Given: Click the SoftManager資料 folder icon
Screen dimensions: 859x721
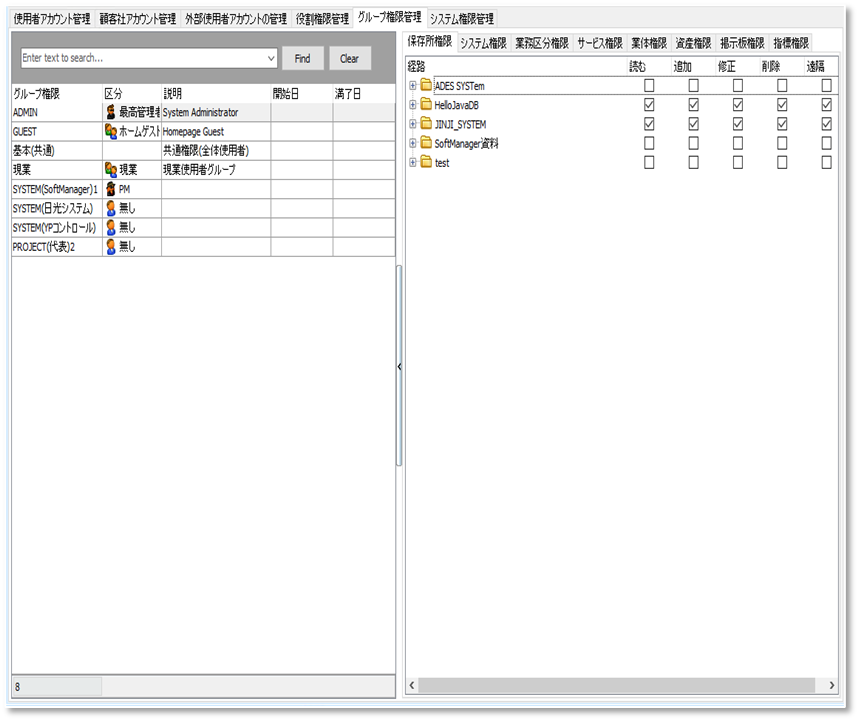Looking at the screenshot, I should (x=426, y=143).
